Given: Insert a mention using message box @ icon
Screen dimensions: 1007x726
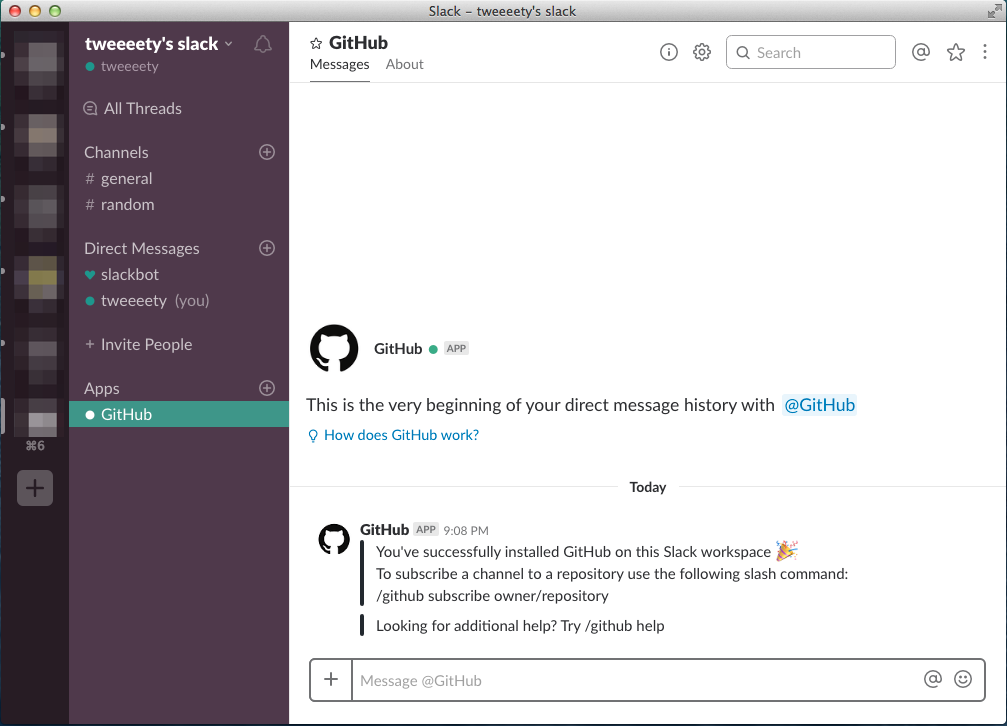Looking at the screenshot, I should point(933,679).
